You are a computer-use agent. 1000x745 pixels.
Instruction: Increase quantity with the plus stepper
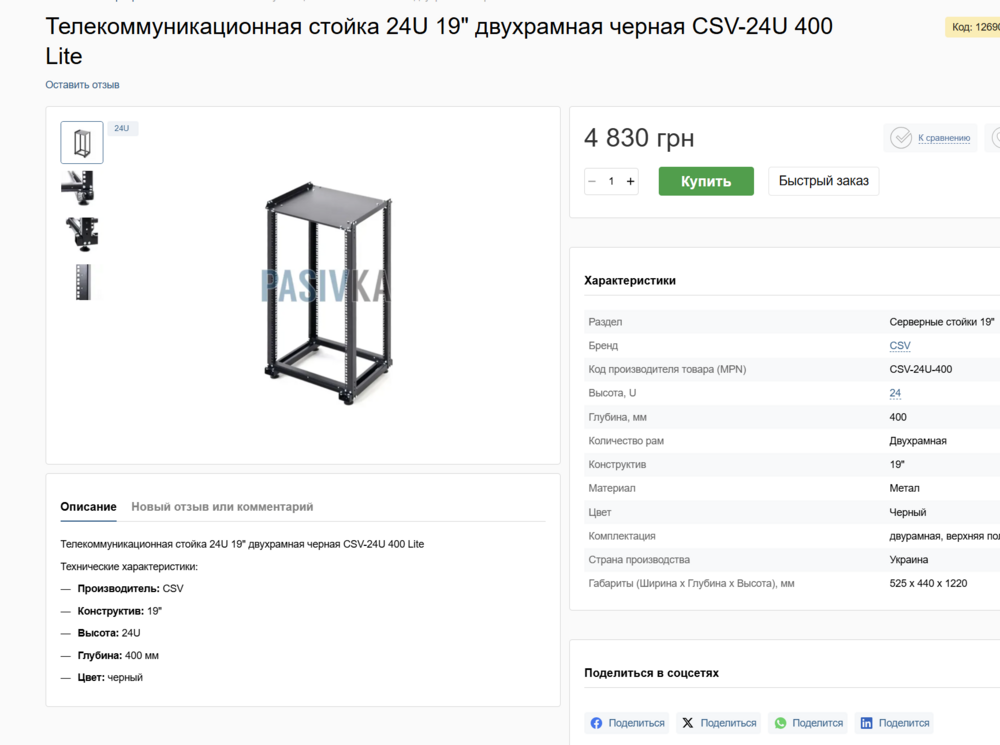pyautogui.click(x=630, y=181)
